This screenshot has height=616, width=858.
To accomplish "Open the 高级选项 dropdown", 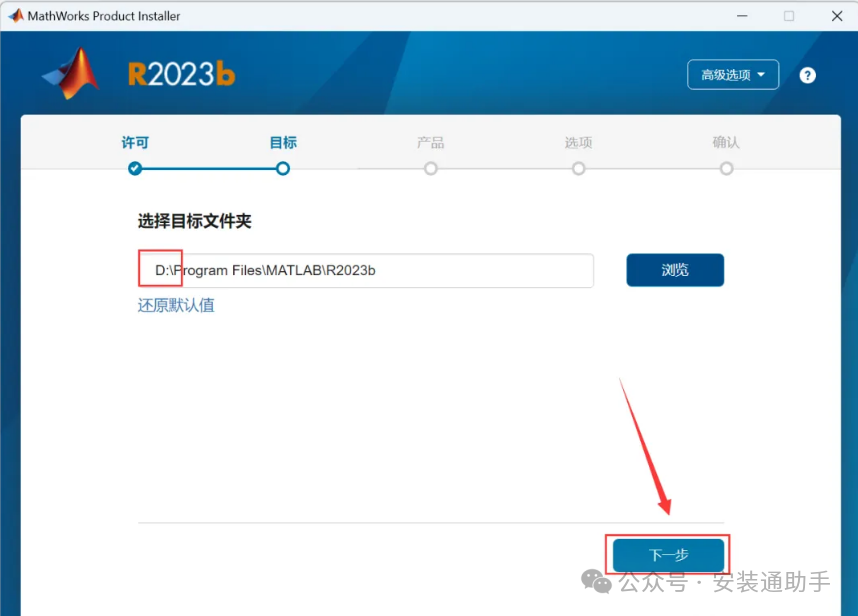I will coord(733,74).
